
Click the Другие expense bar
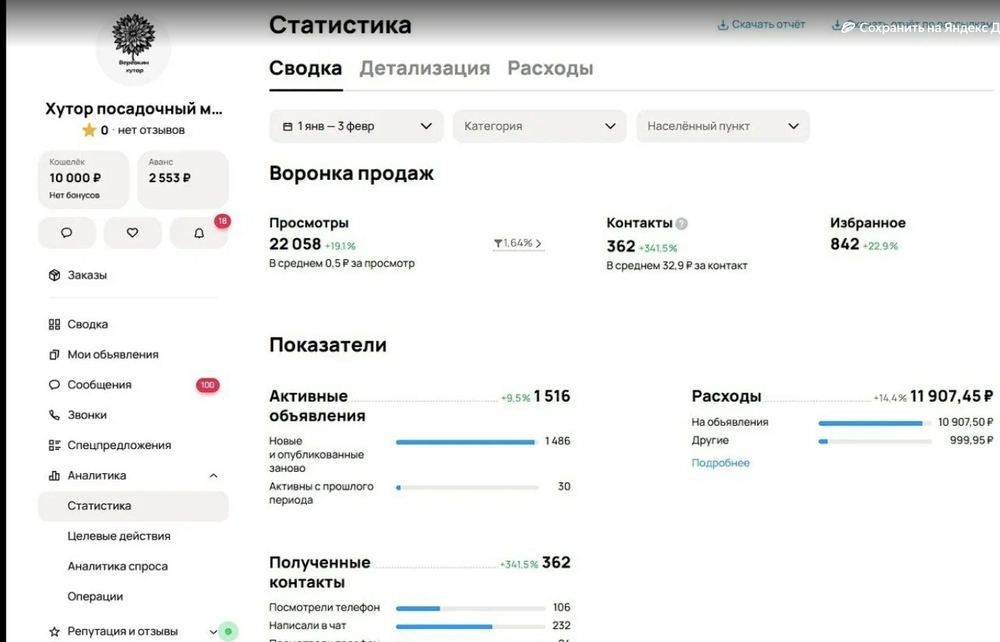[x=875, y=441]
